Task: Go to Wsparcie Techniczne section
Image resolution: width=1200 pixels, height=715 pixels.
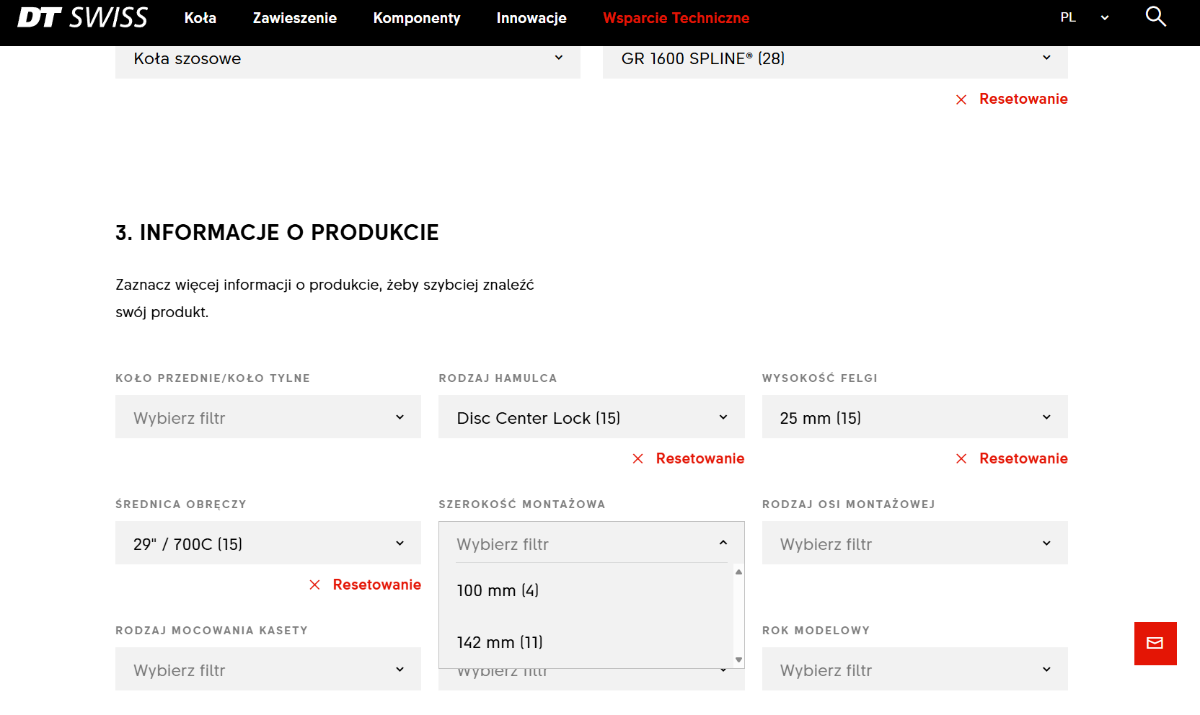Action: (675, 18)
